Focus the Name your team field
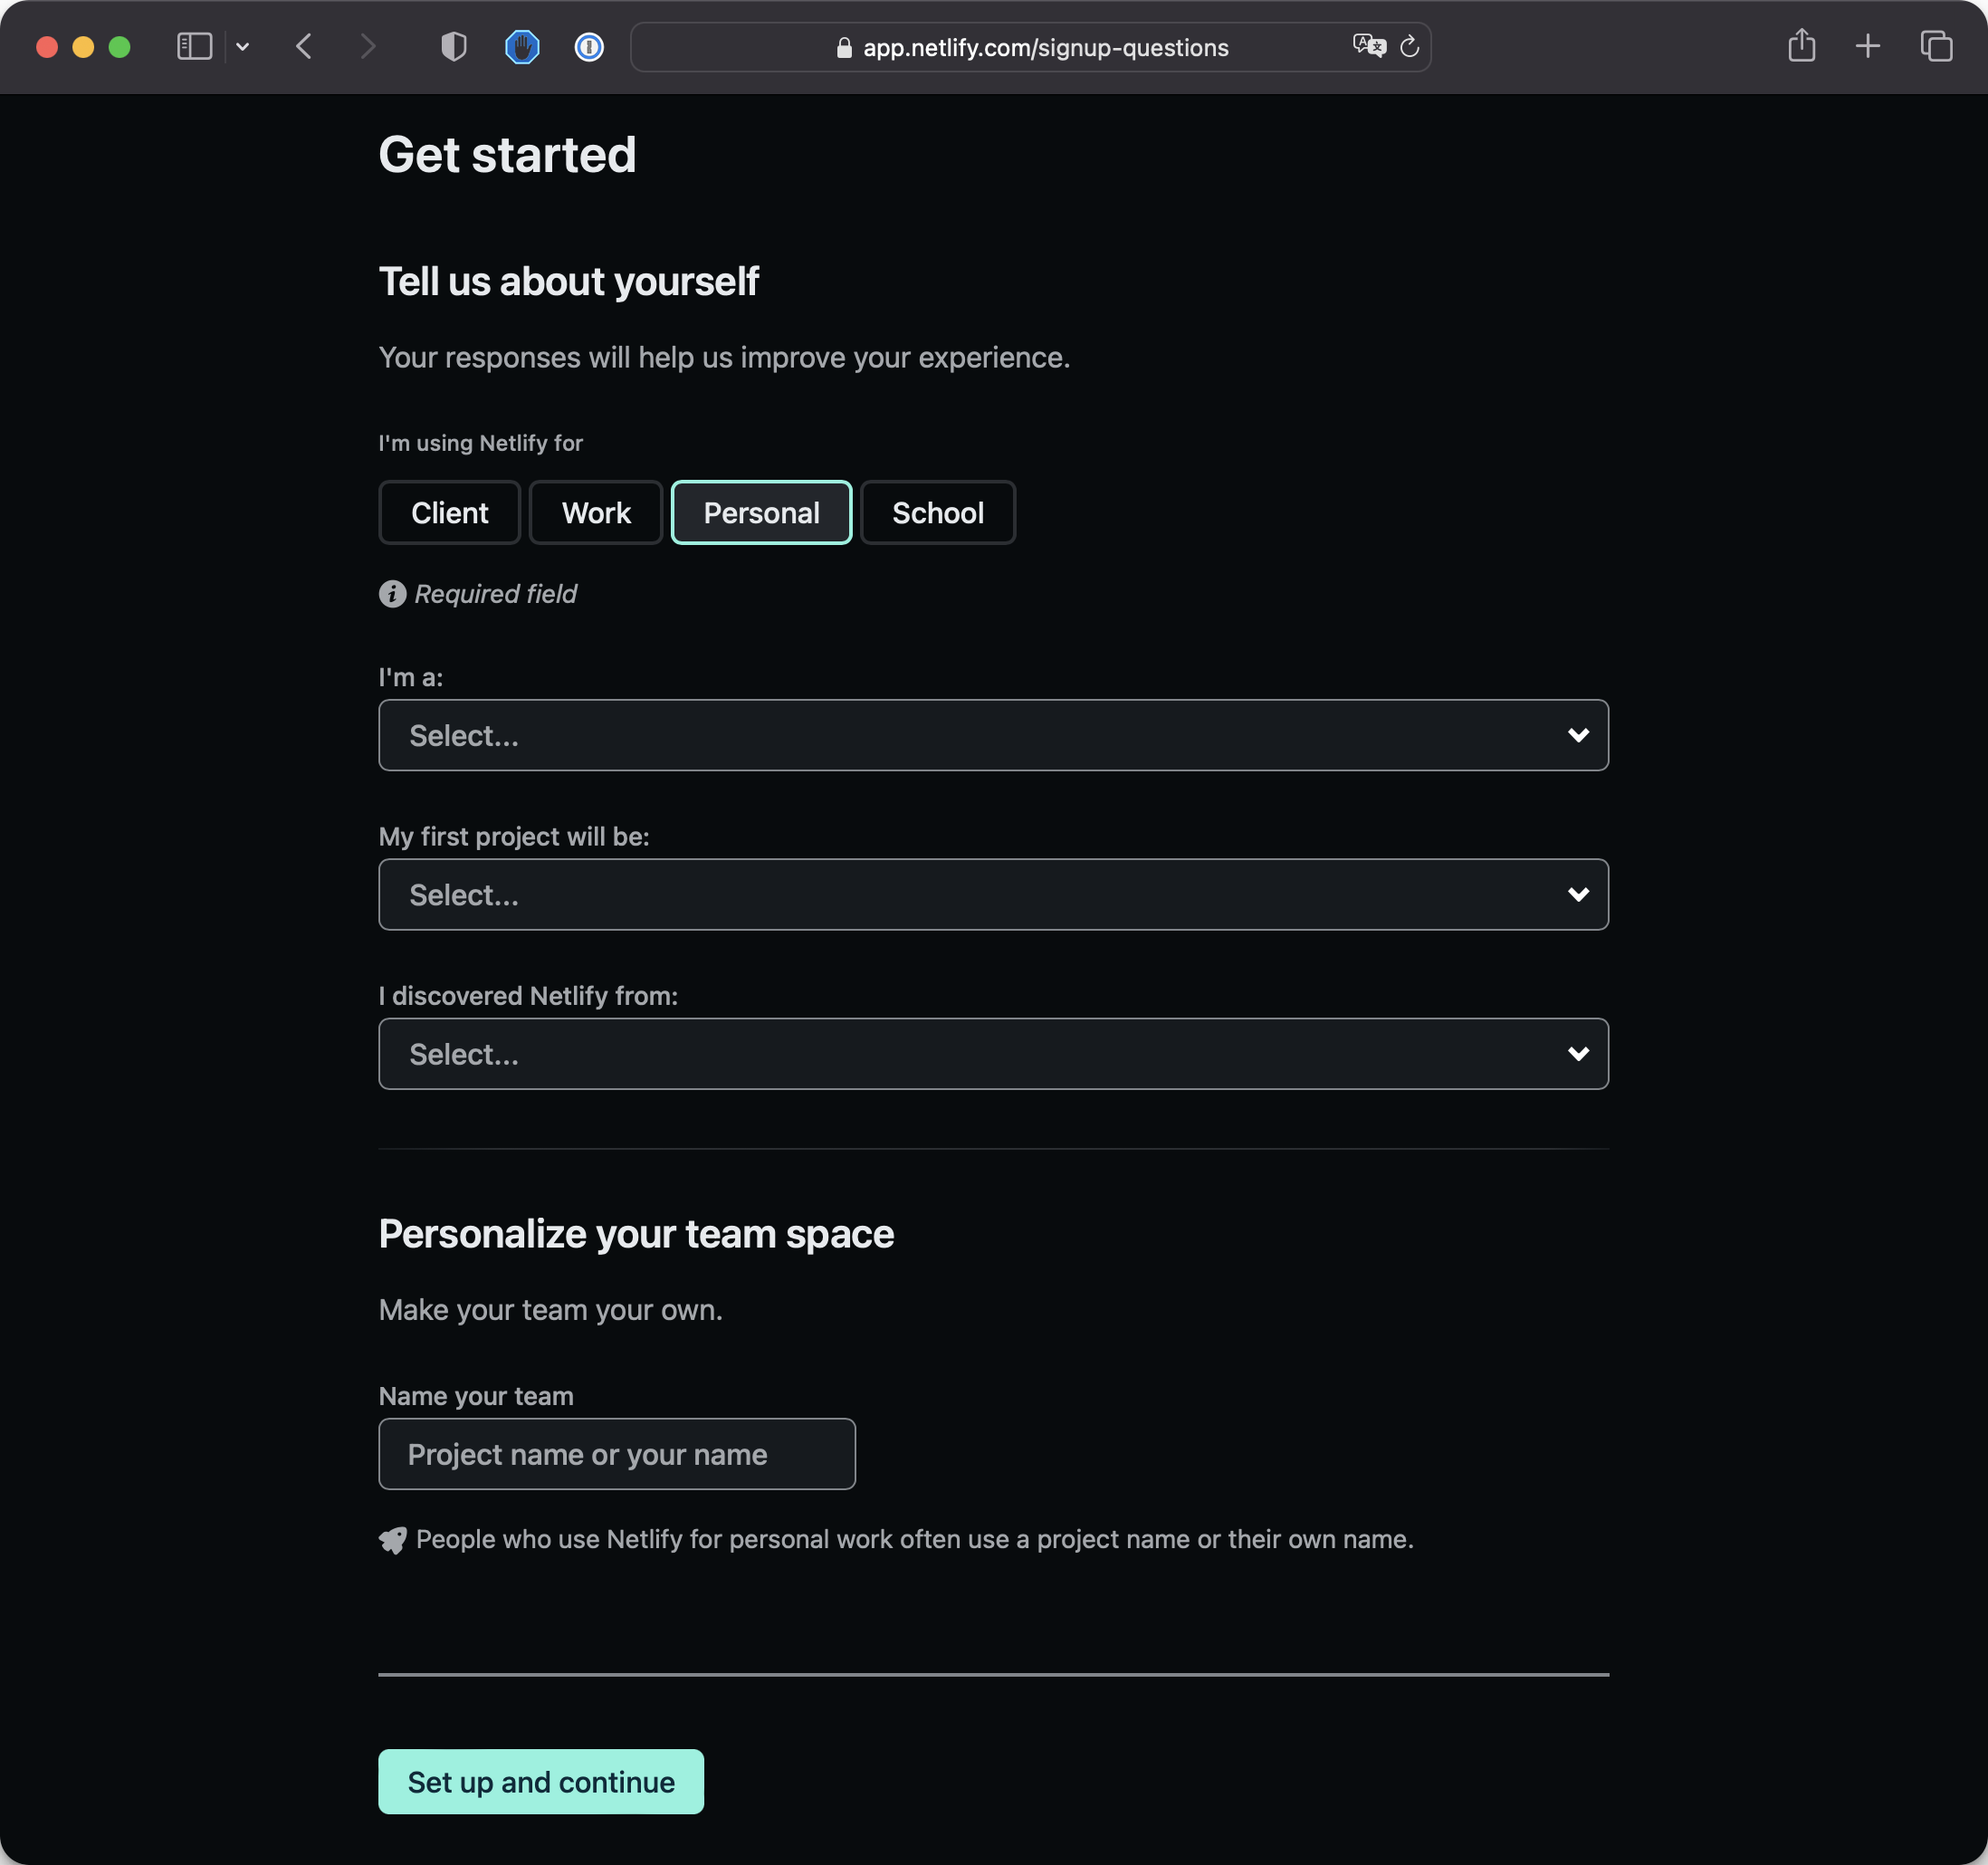 pyautogui.click(x=617, y=1454)
